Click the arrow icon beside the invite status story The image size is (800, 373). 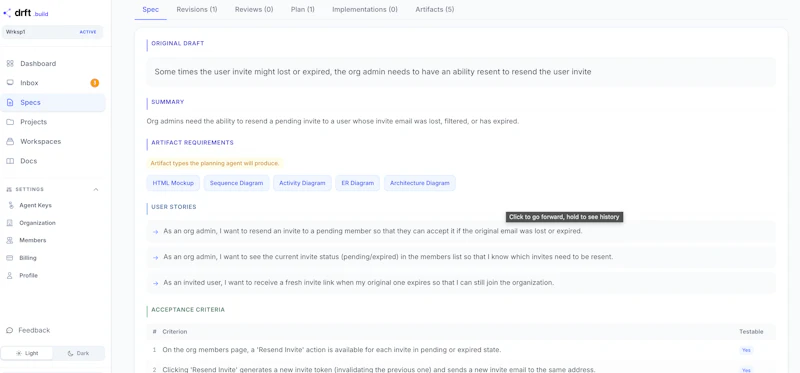tap(156, 258)
